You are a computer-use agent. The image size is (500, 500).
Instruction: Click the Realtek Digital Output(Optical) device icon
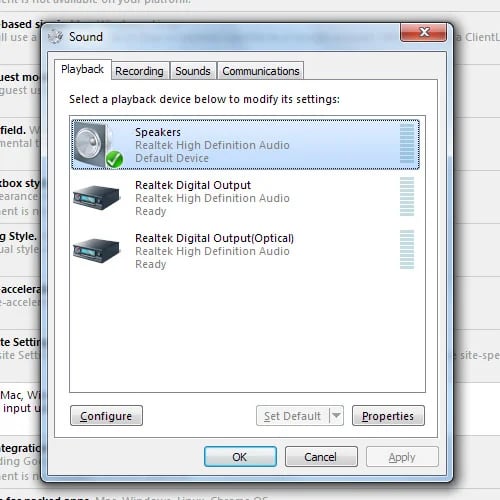click(x=96, y=250)
